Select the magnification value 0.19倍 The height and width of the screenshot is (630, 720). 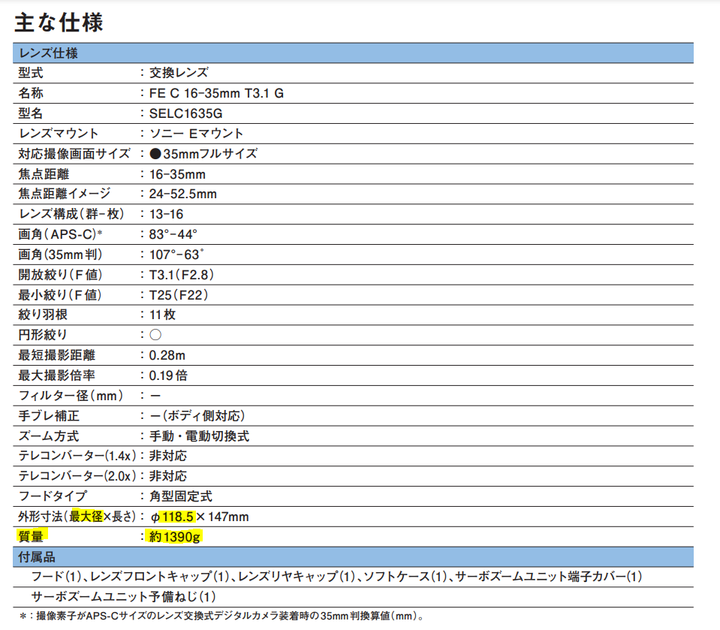(x=168, y=376)
